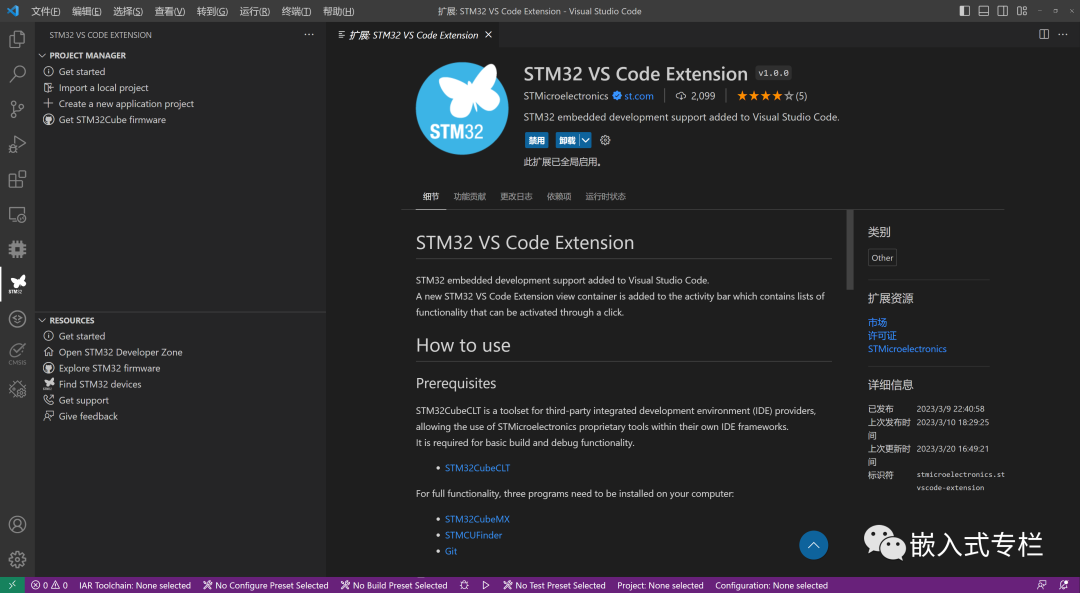Click Give feedback in Resources

88,416
